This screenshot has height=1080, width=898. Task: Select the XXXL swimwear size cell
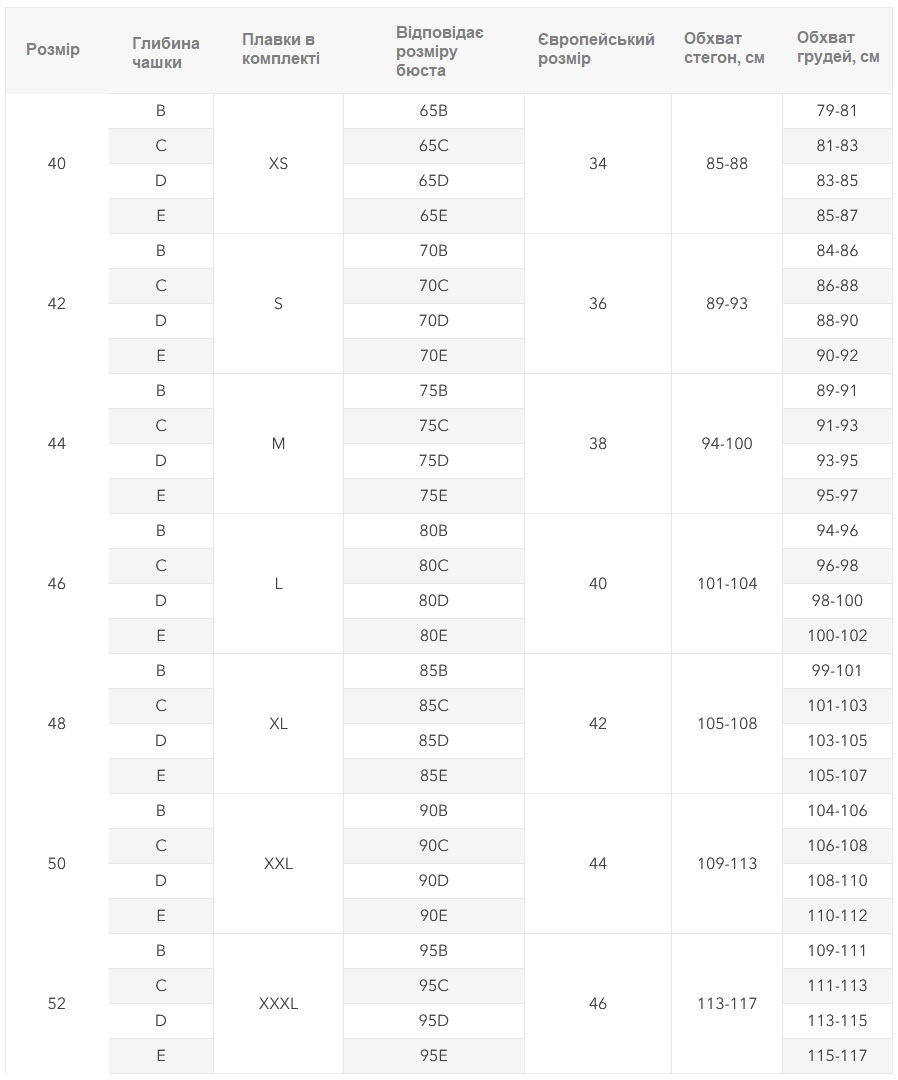[278, 1004]
